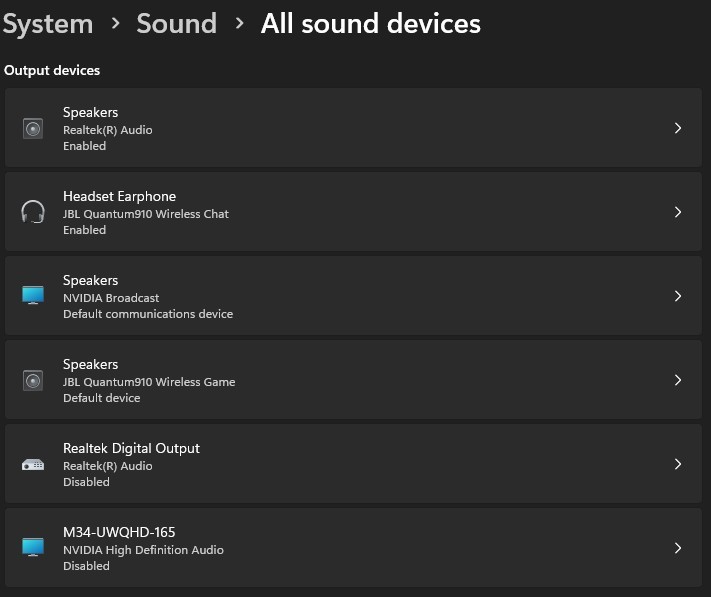Click the Realtek Digital Output device icon
Viewport: 711px width, 597px height.
point(33,465)
